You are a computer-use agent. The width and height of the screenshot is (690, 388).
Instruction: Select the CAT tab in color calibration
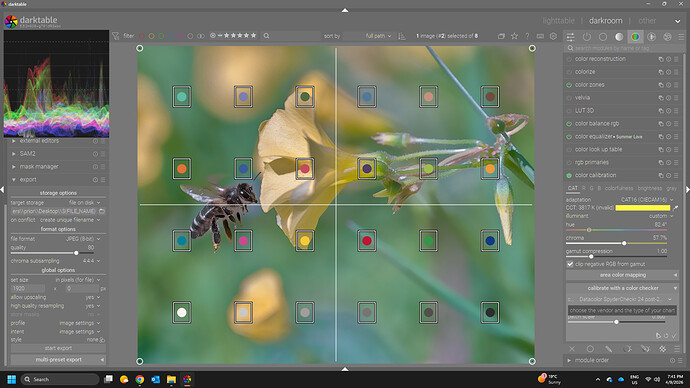click(572, 188)
